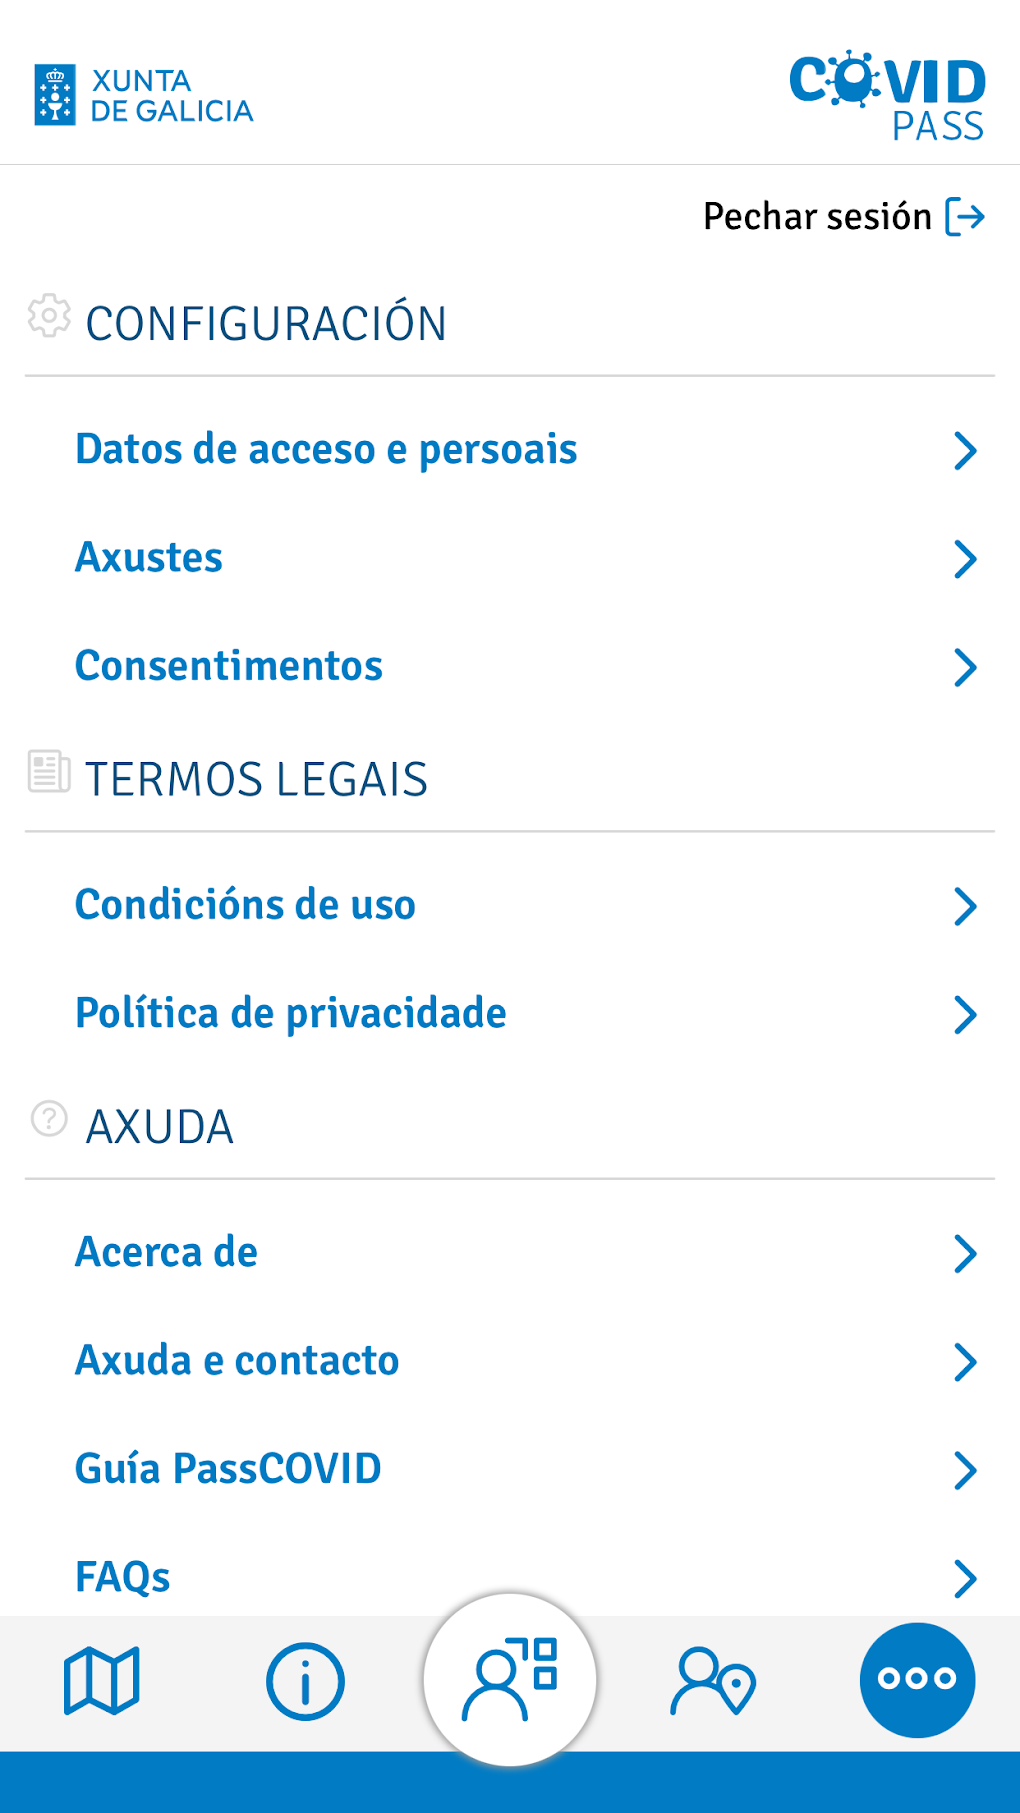
Task: Expand chevron next to Consentimentos
Action: [x=965, y=667]
